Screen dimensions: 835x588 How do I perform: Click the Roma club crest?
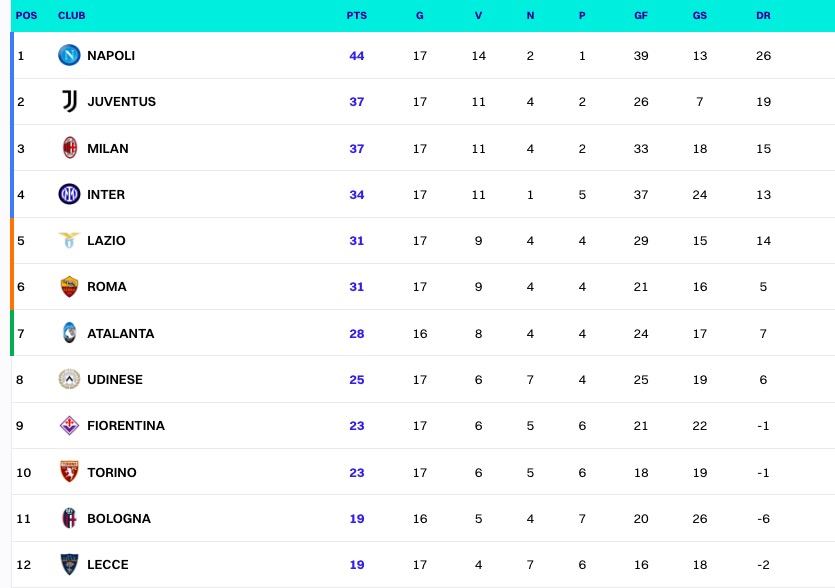tap(69, 287)
